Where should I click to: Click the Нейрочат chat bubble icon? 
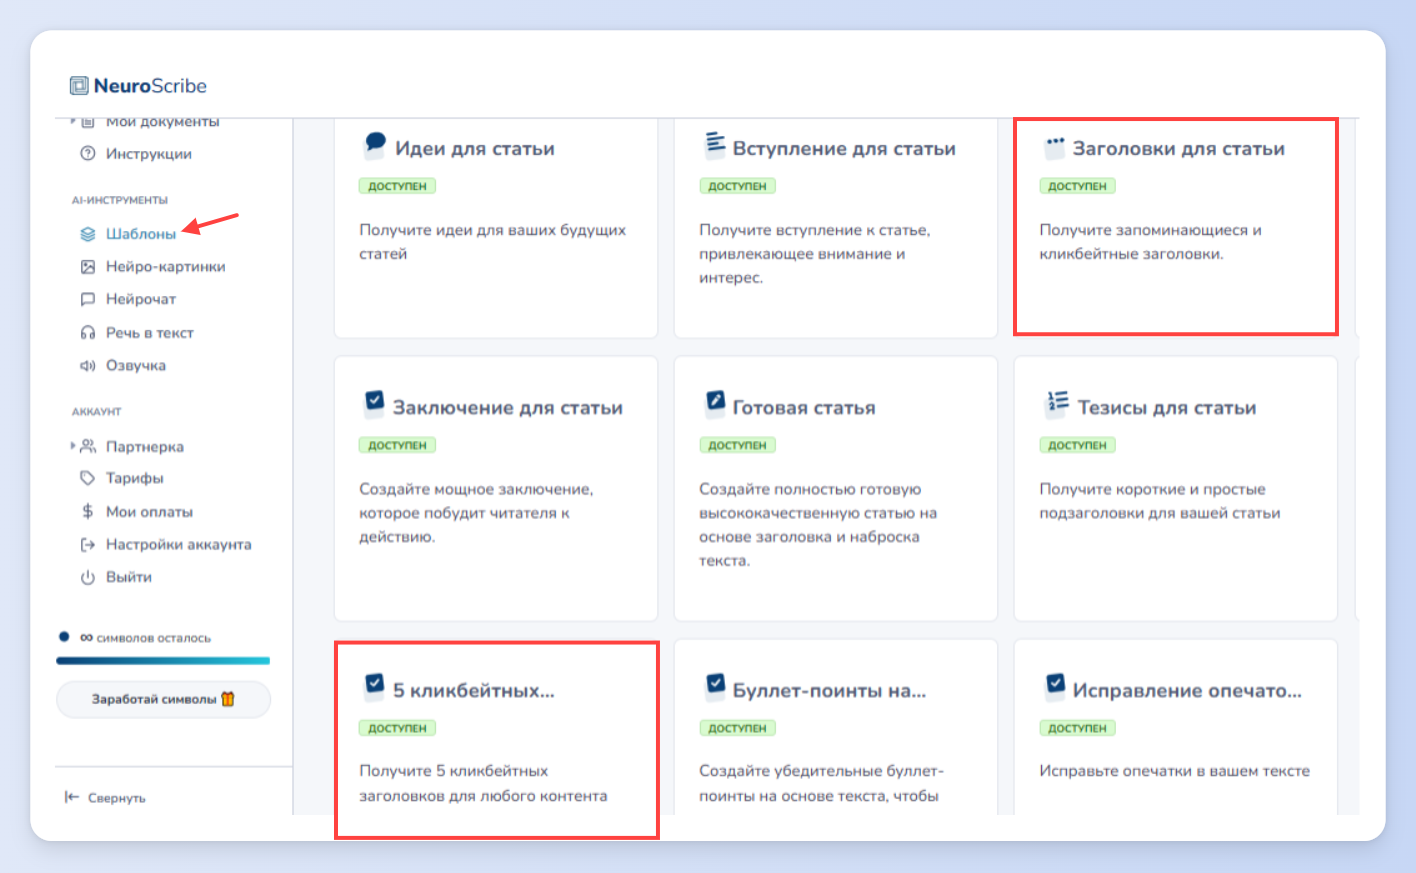(88, 299)
